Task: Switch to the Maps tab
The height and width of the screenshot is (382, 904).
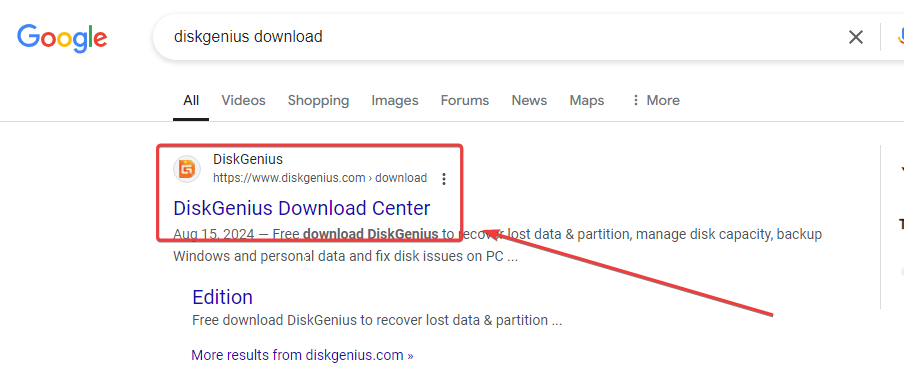Action: coord(586,100)
